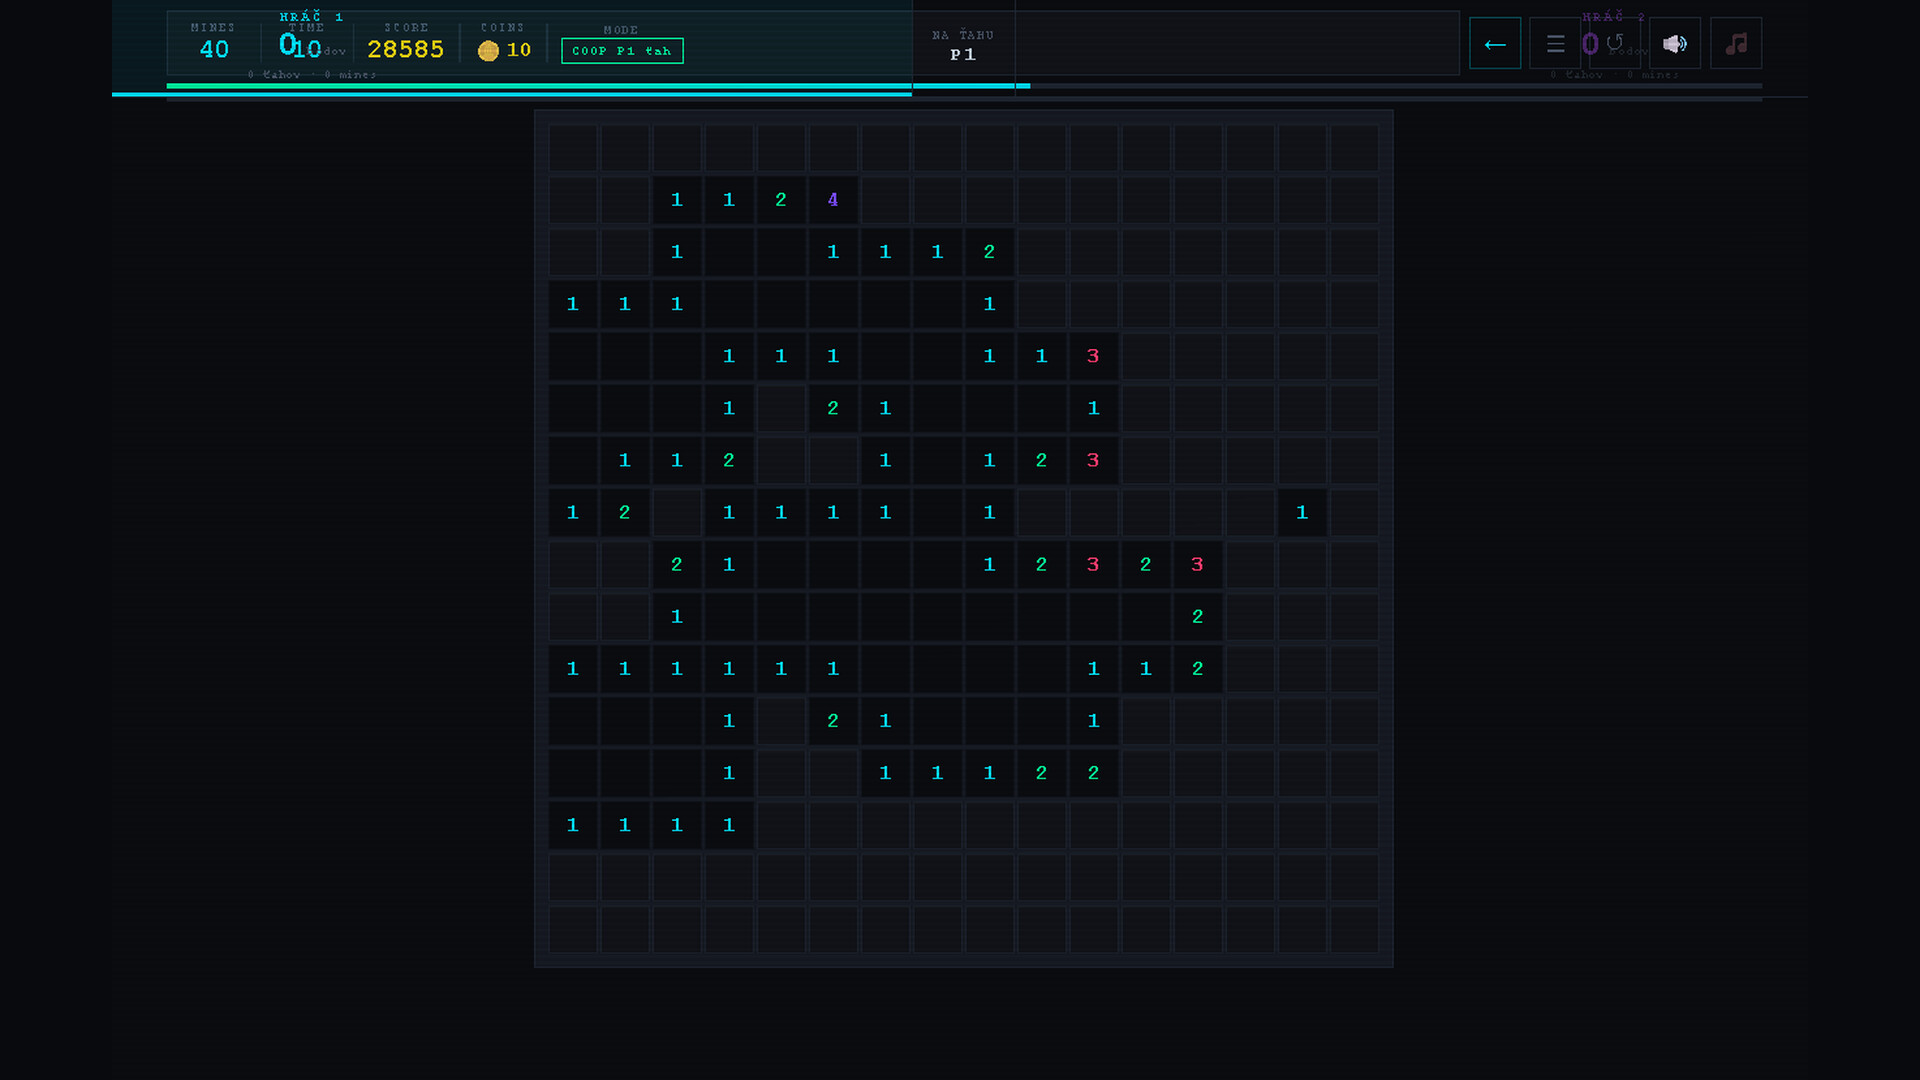This screenshot has height=1080, width=1920.
Task: Reveal the bottom-left corner covered cell
Action: 573,930
